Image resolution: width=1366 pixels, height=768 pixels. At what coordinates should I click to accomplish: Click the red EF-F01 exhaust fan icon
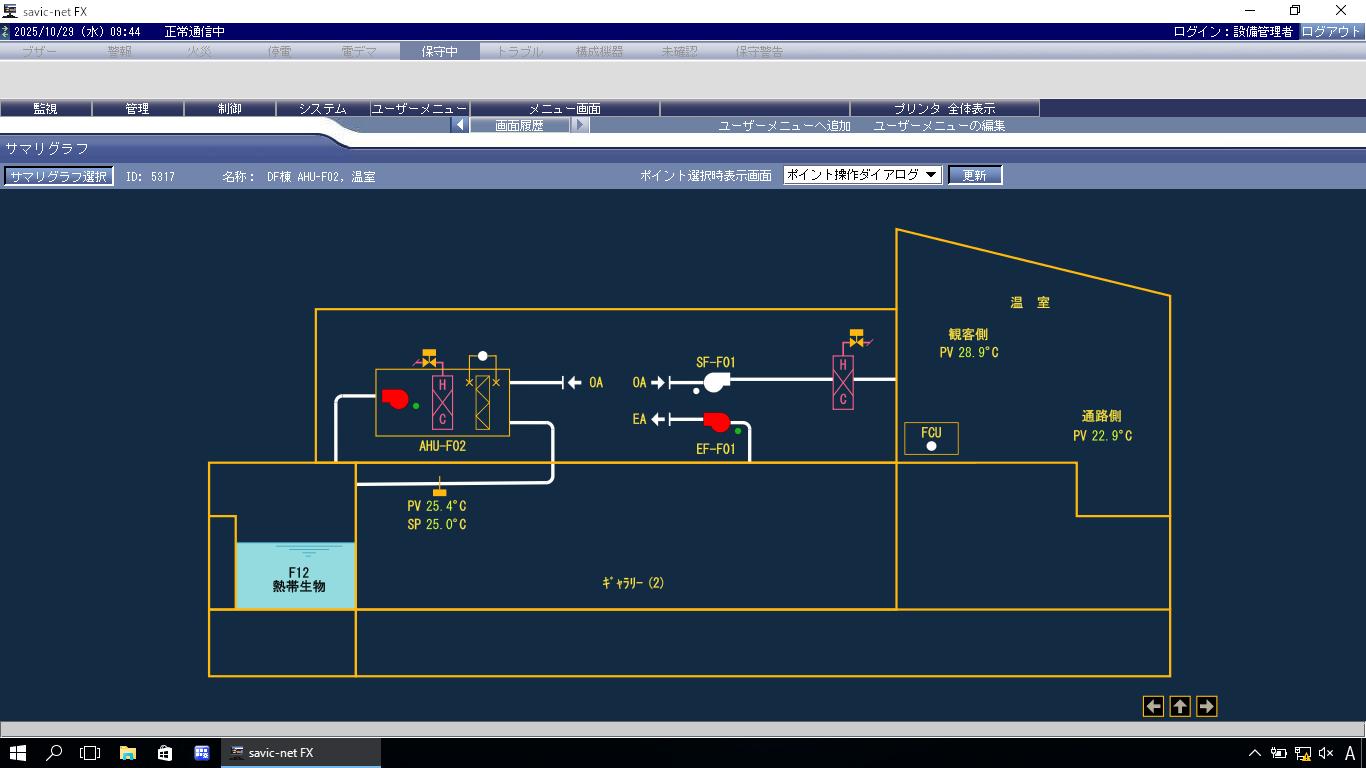(x=716, y=422)
